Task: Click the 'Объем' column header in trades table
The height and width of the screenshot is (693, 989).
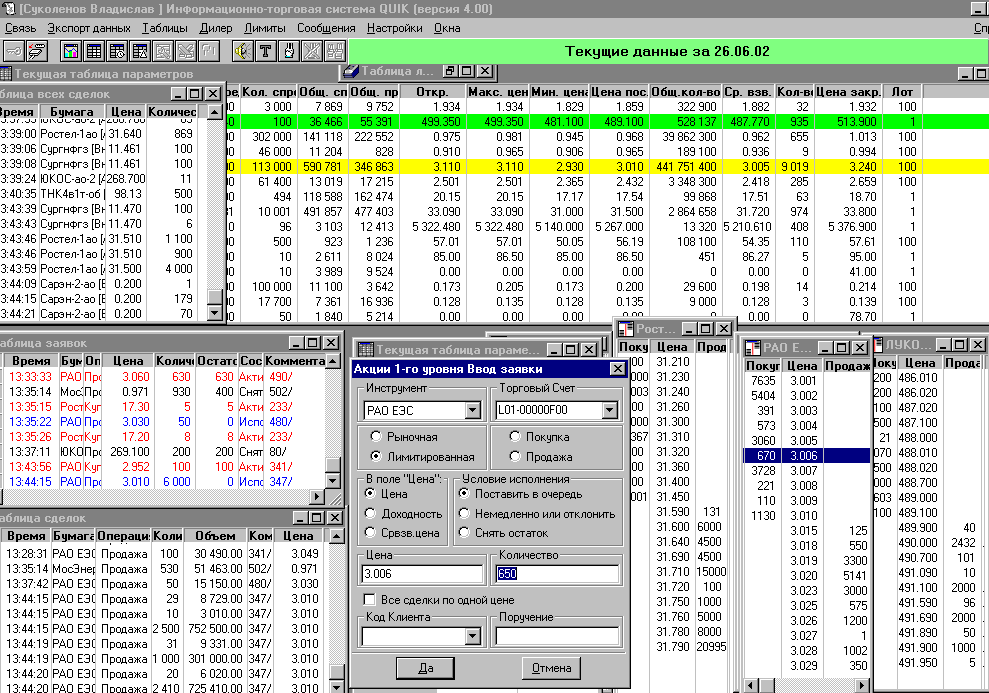Action: (215, 535)
